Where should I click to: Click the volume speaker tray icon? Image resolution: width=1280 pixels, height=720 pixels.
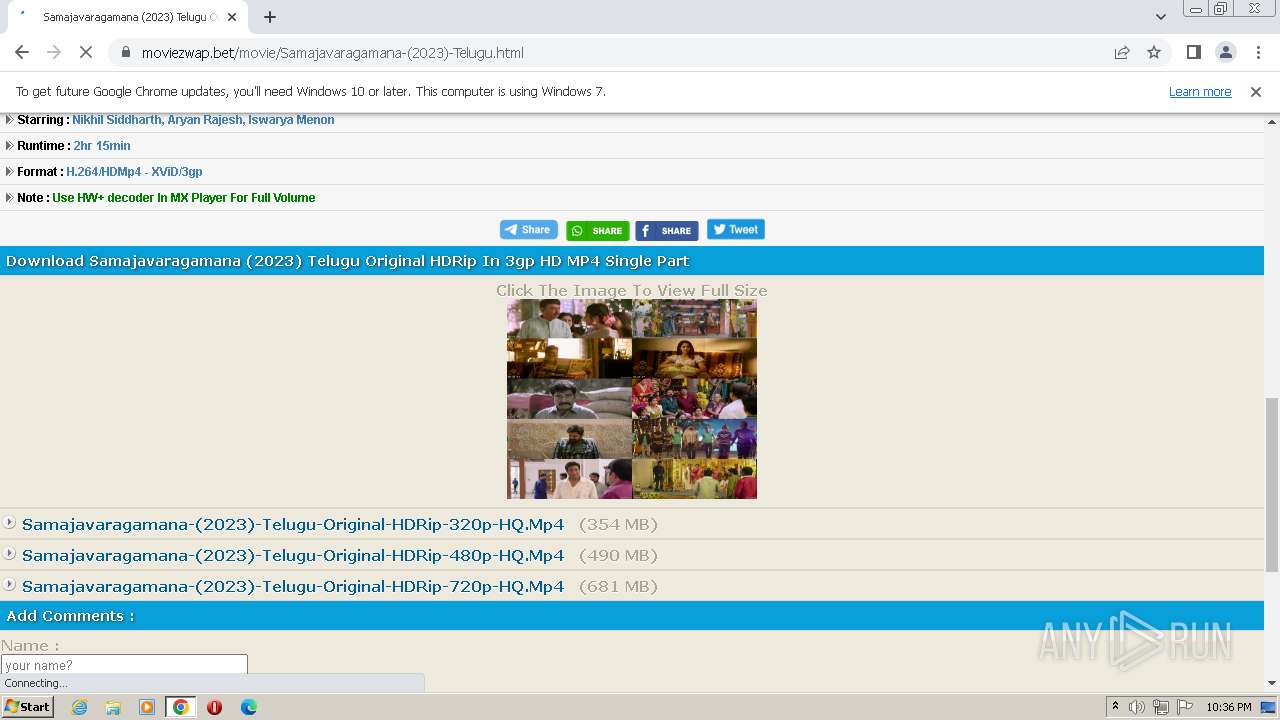[x=1137, y=707]
